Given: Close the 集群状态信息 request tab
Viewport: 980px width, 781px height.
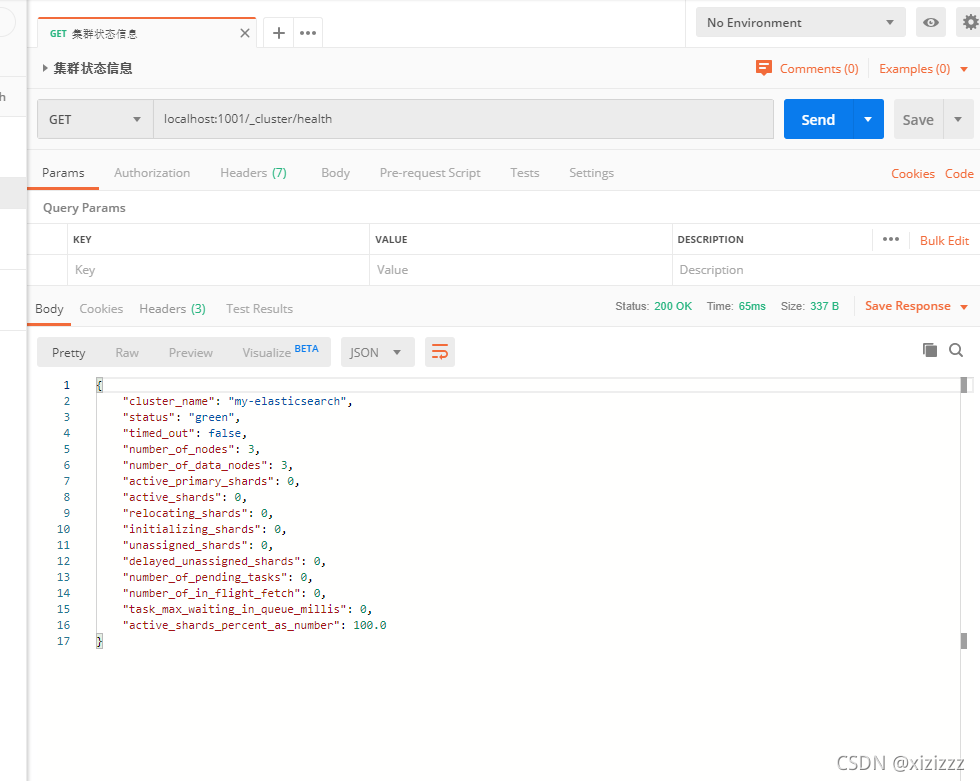Looking at the screenshot, I should pos(245,33).
